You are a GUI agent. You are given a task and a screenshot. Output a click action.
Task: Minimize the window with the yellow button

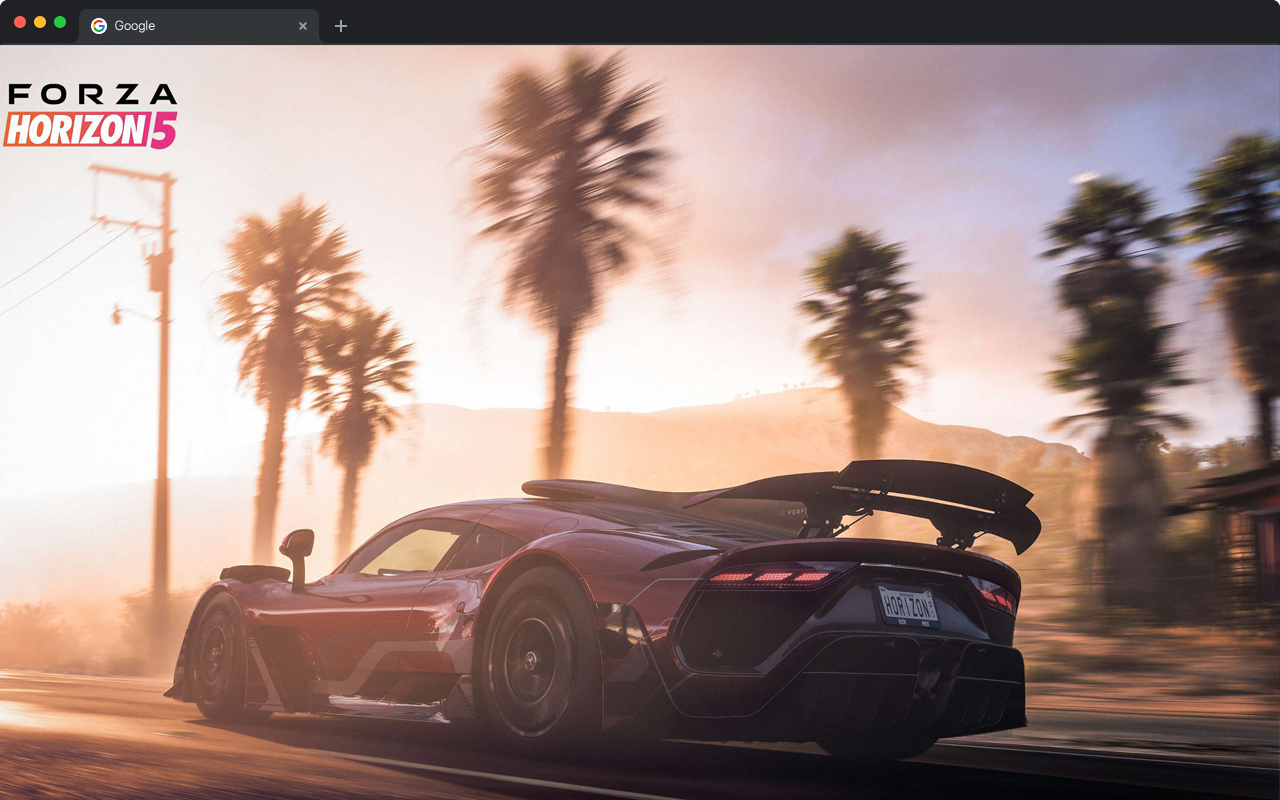(40, 22)
